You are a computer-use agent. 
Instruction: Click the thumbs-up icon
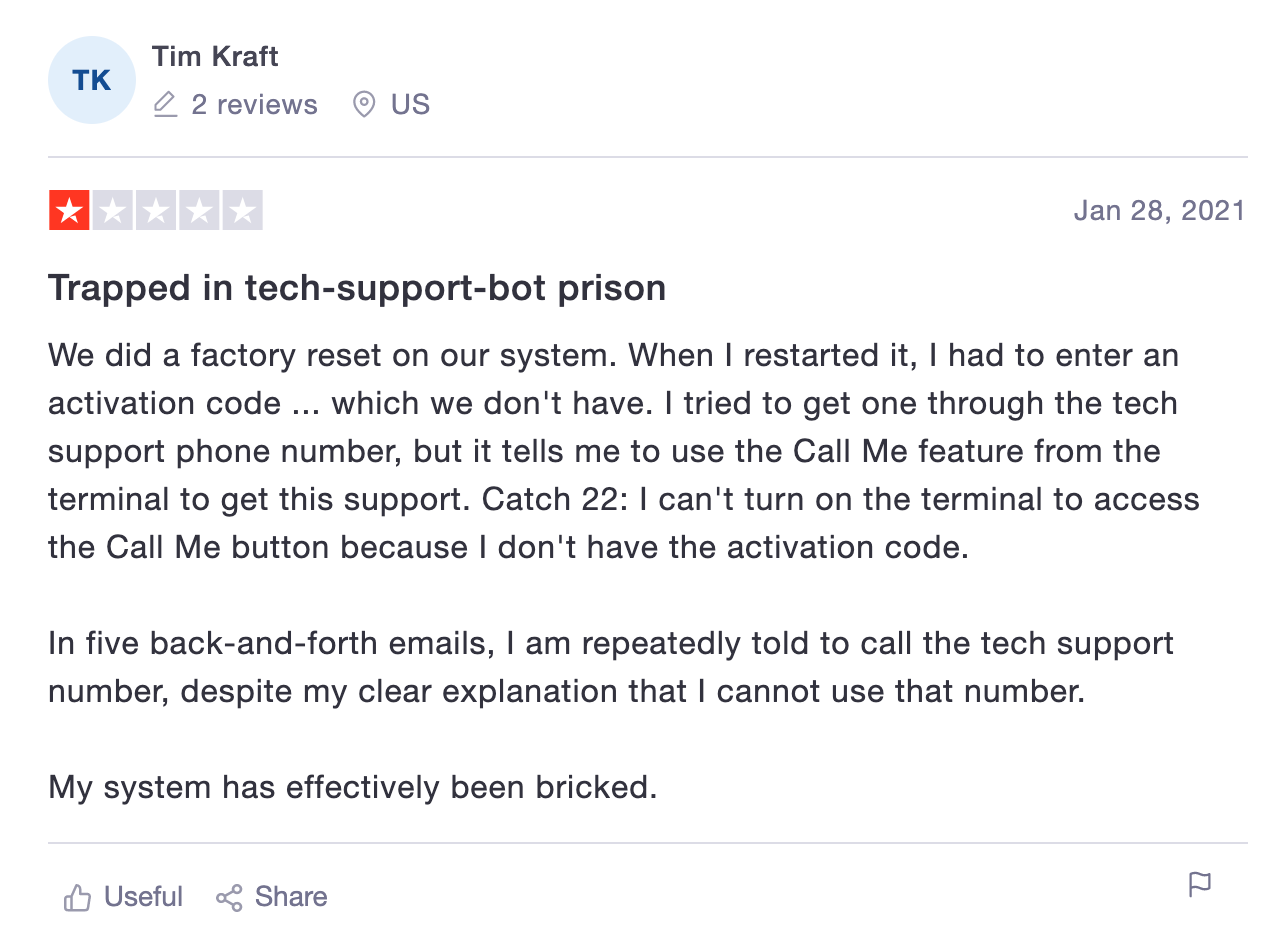(77, 898)
